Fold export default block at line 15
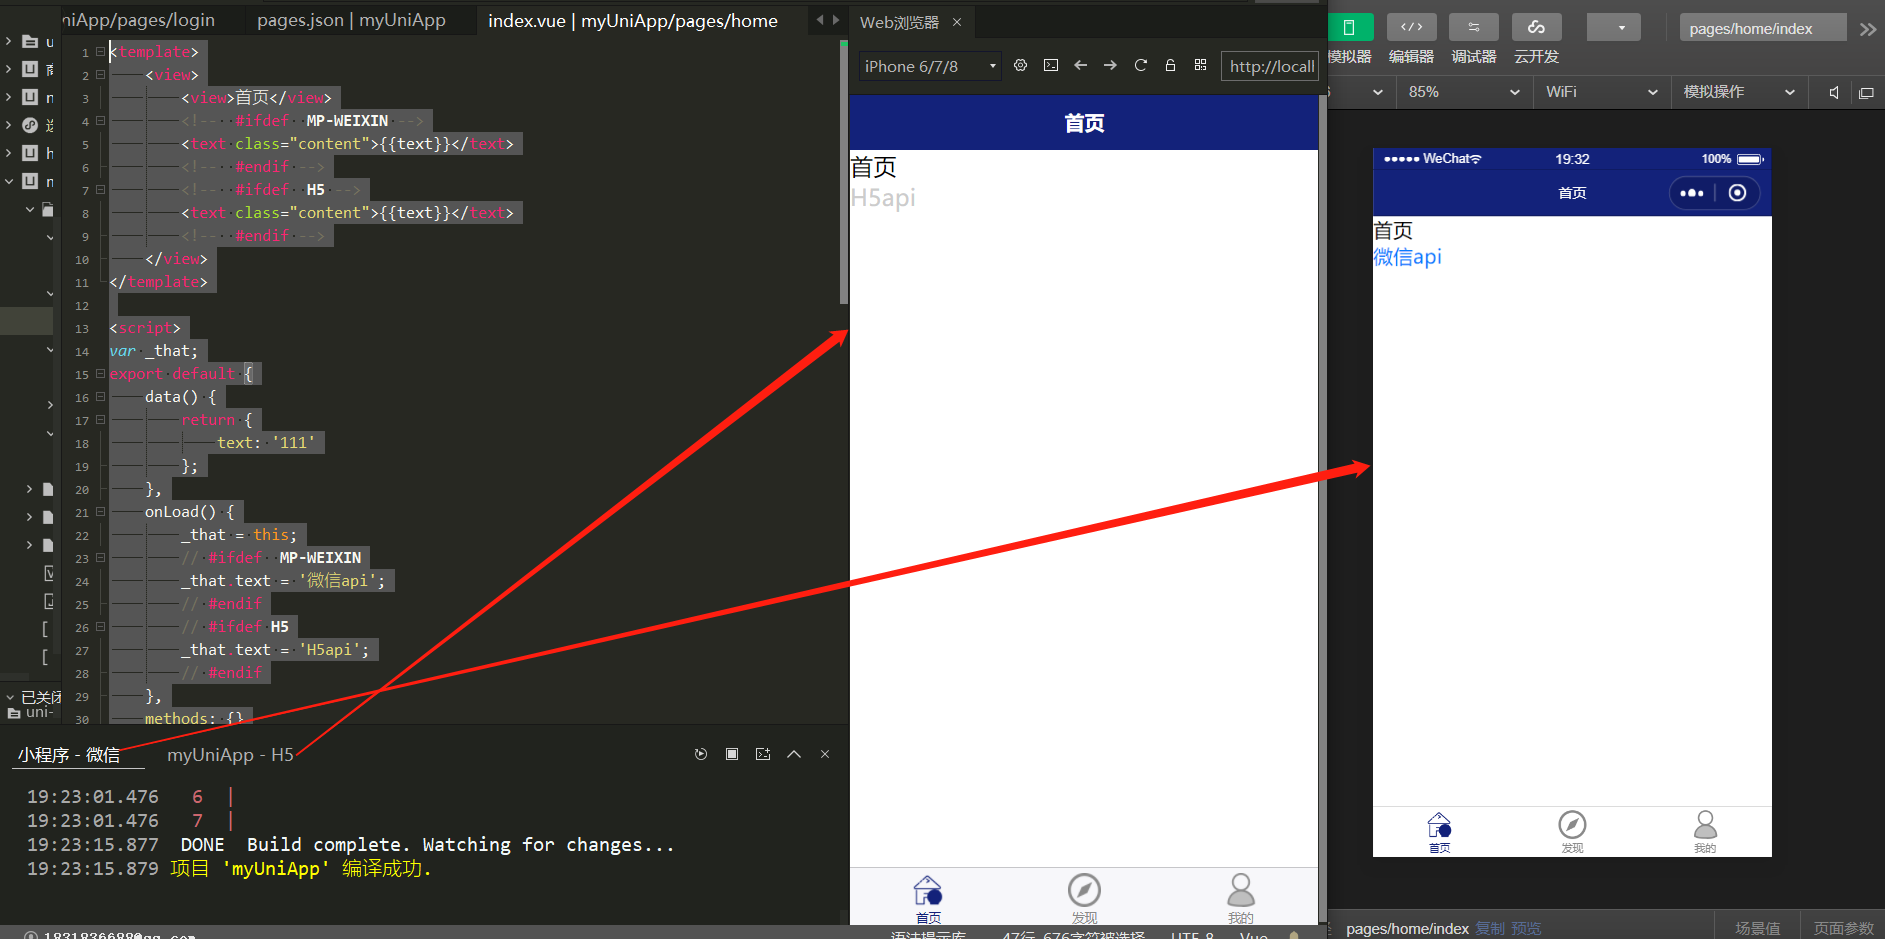 100,374
